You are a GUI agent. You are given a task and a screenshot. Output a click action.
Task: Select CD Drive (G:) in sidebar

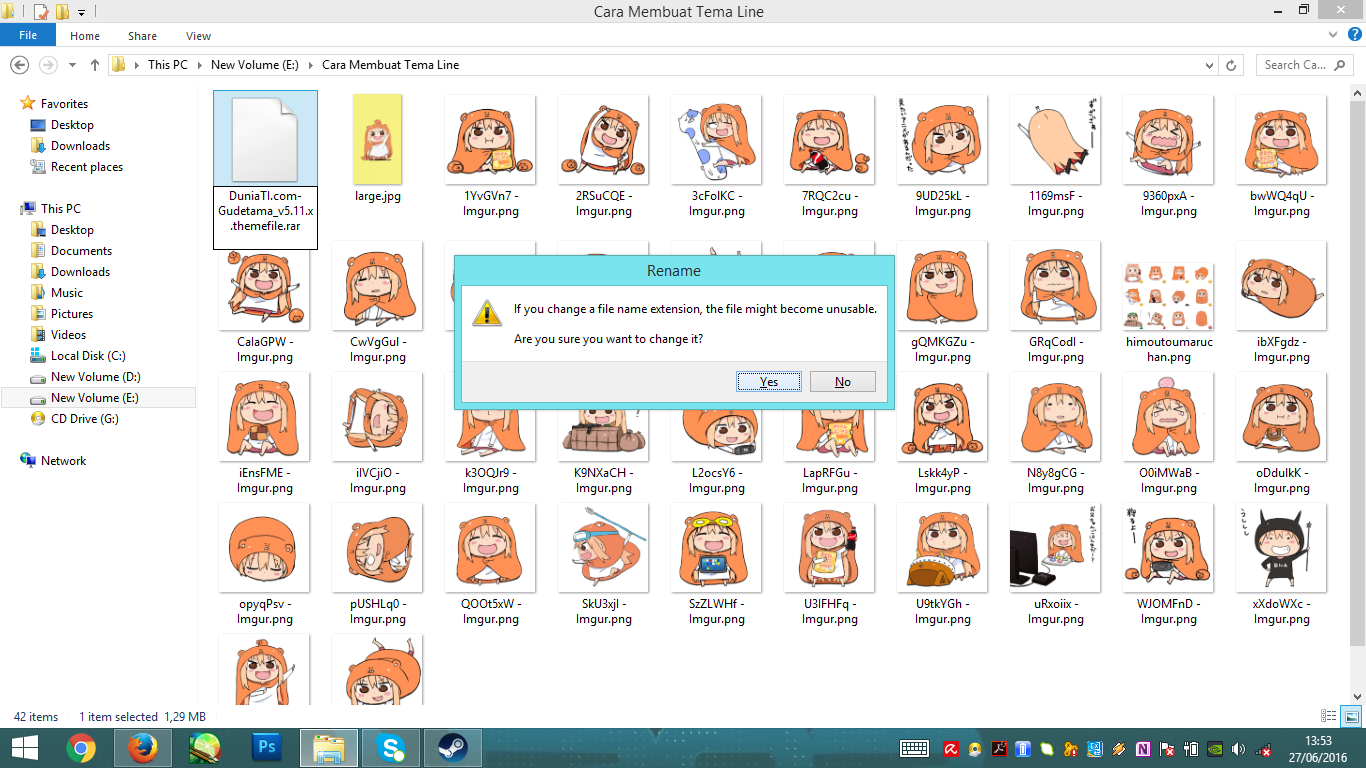(84, 419)
